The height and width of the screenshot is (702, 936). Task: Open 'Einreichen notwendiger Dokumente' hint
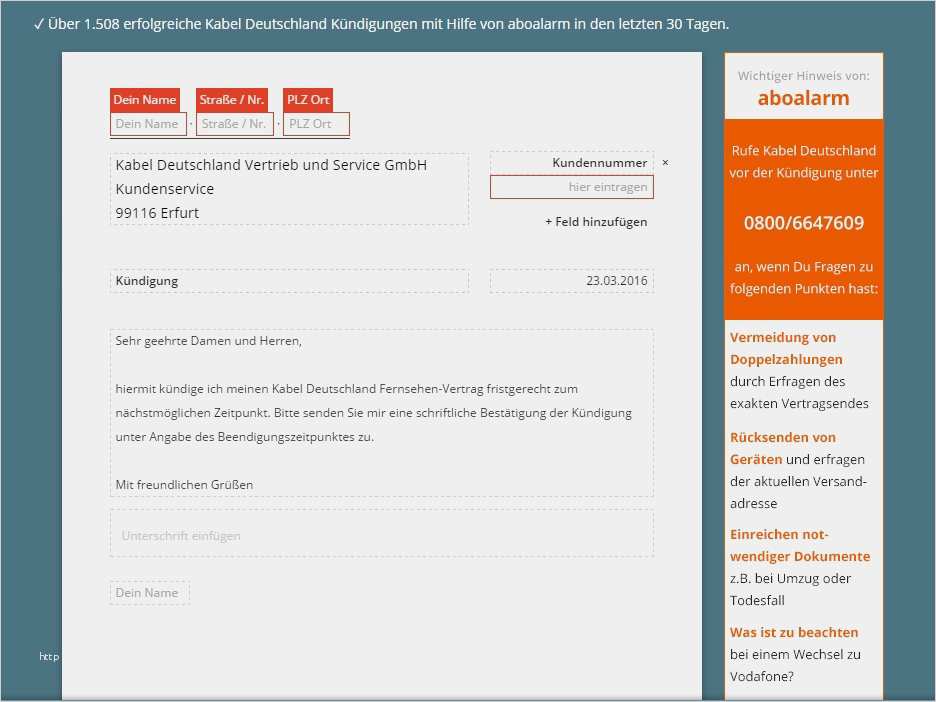799,545
